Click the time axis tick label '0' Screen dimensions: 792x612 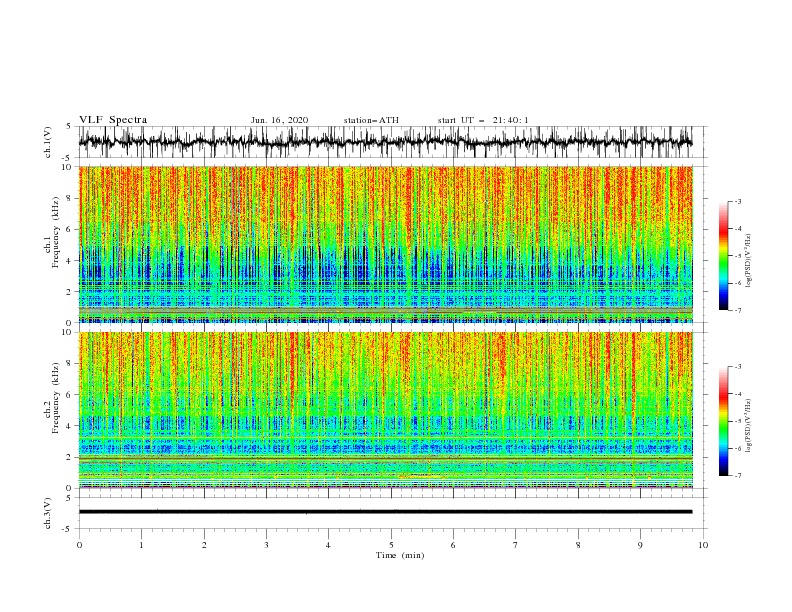point(79,545)
